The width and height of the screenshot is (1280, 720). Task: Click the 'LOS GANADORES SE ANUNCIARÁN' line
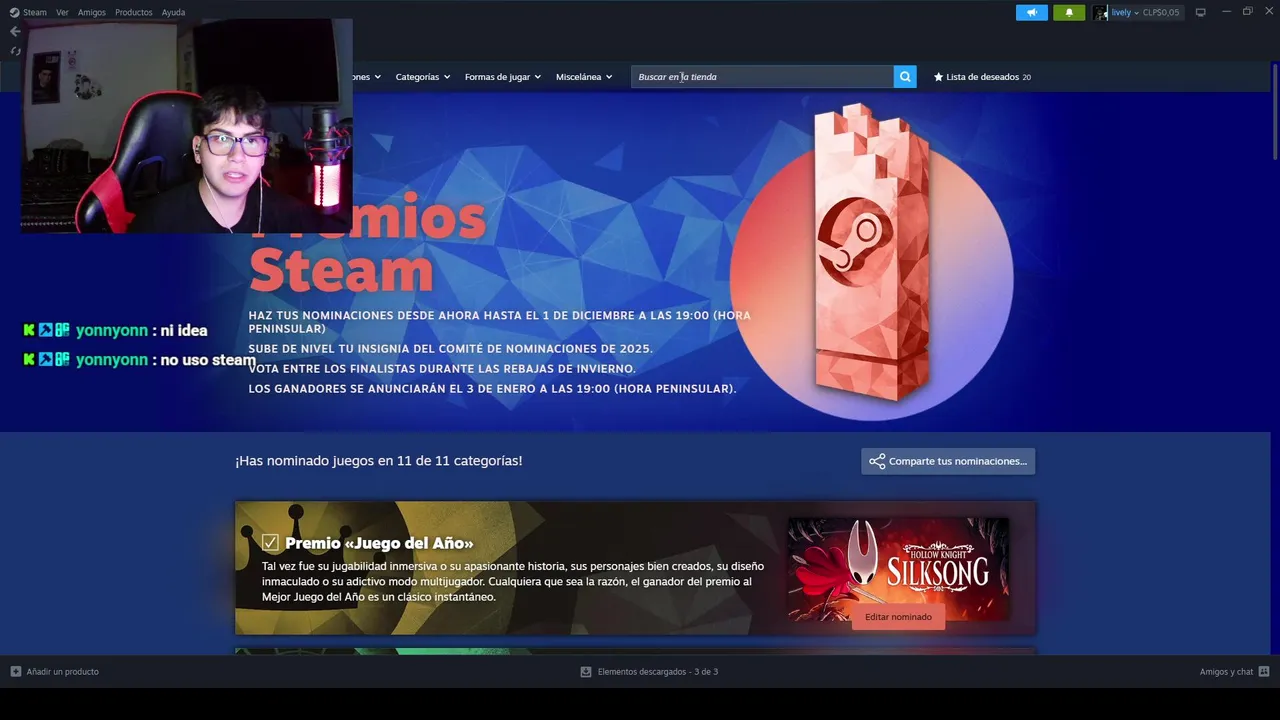(x=492, y=389)
